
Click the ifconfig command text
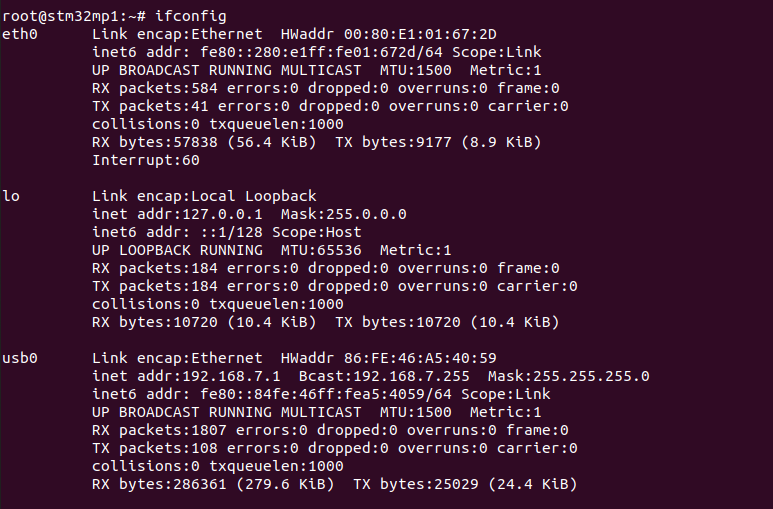click(191, 16)
